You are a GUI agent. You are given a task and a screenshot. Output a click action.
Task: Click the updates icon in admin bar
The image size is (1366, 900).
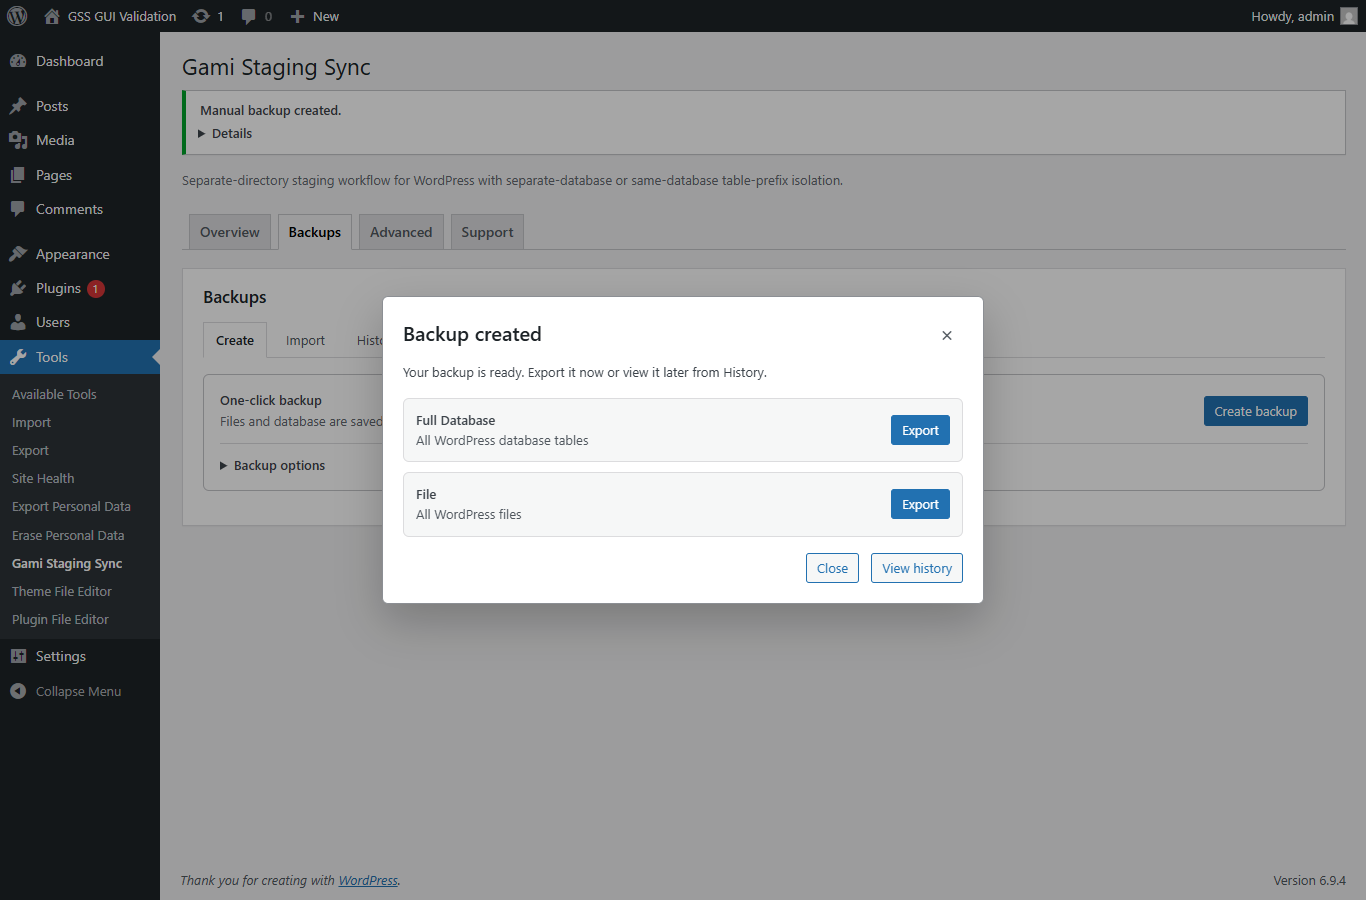[201, 16]
